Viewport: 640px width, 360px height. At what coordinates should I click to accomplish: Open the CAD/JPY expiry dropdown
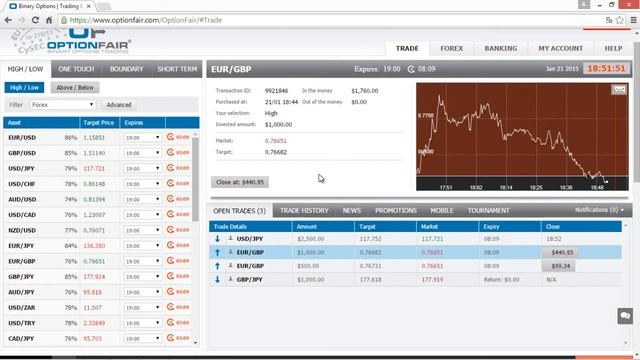point(142,339)
